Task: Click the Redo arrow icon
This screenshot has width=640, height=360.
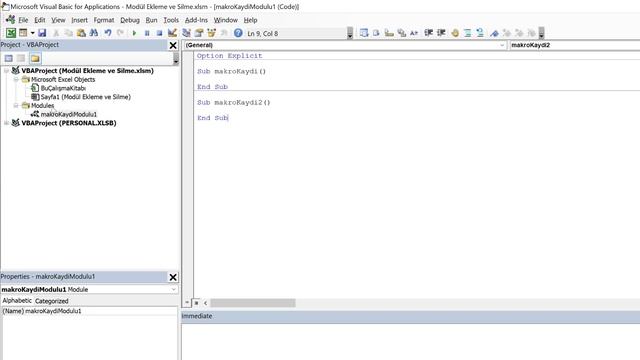Action: pyautogui.click(x=120, y=33)
